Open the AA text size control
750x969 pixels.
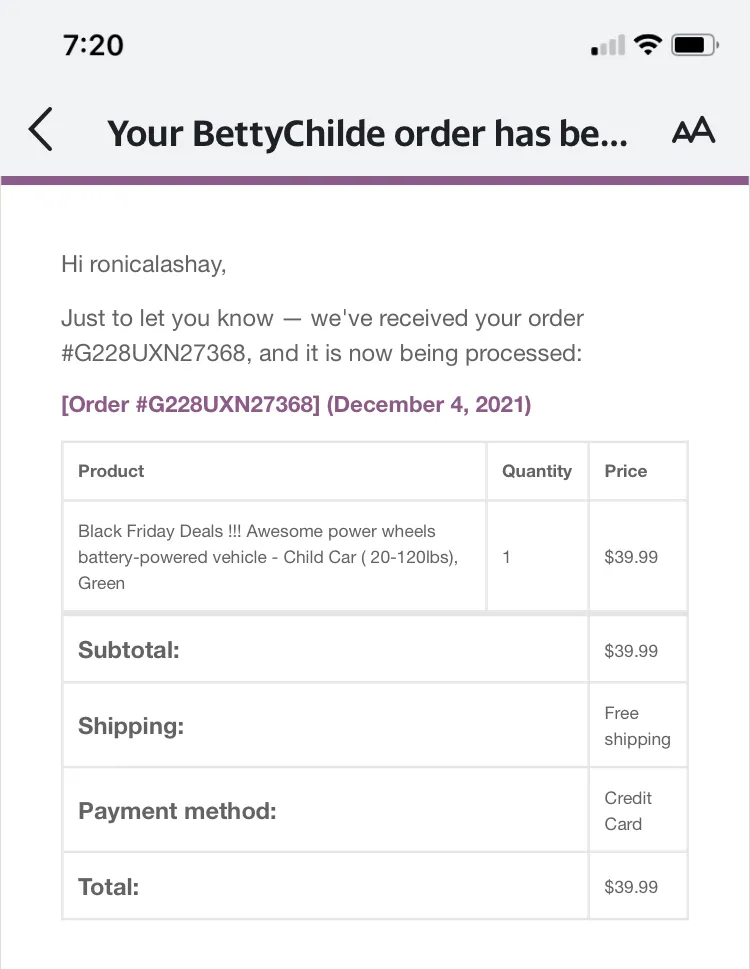pos(693,130)
